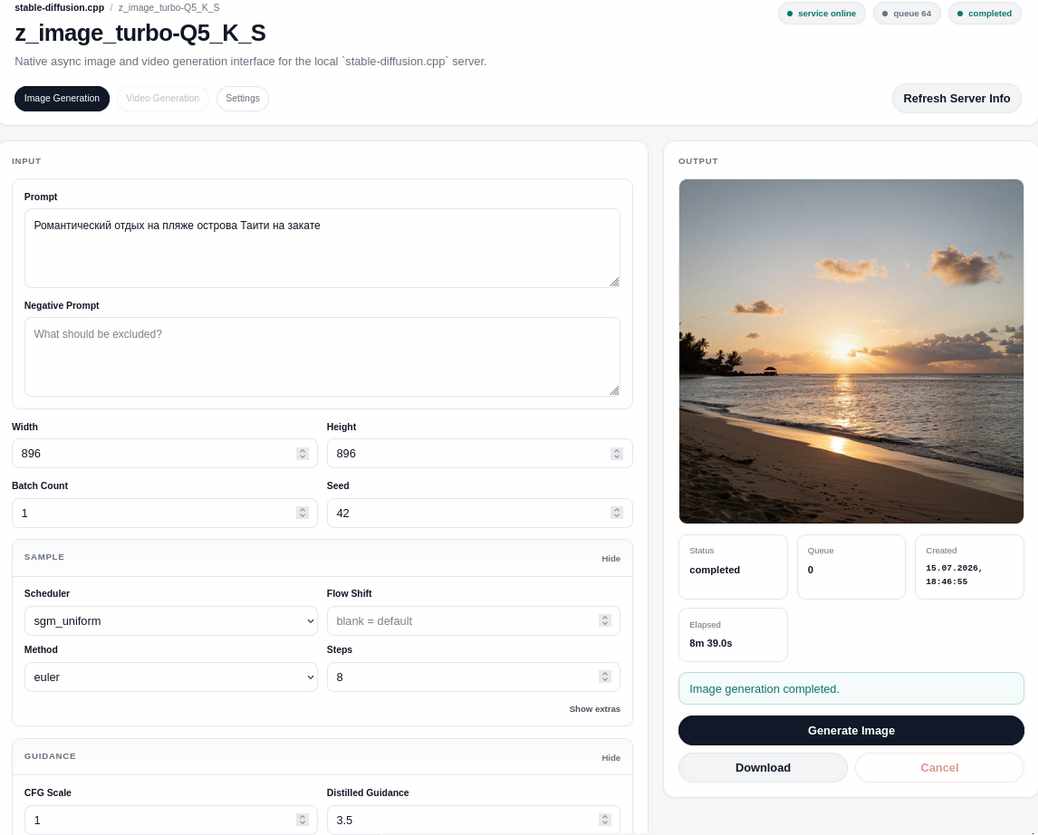Click the service online status badge

click(x=821, y=13)
